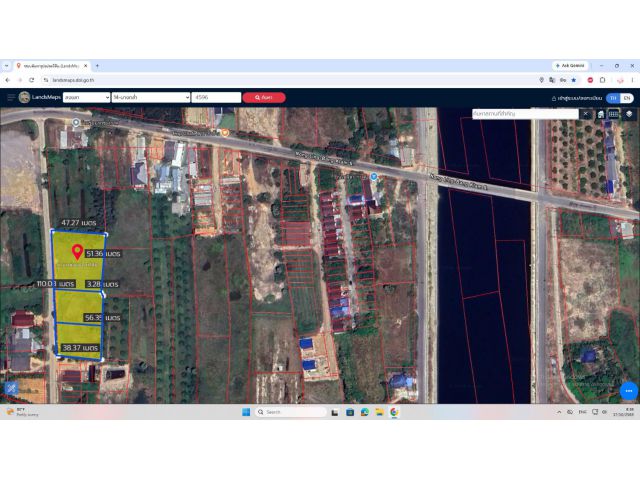Go forward in the browser
Image resolution: width=640 pixels, height=480 pixels.
20,80
